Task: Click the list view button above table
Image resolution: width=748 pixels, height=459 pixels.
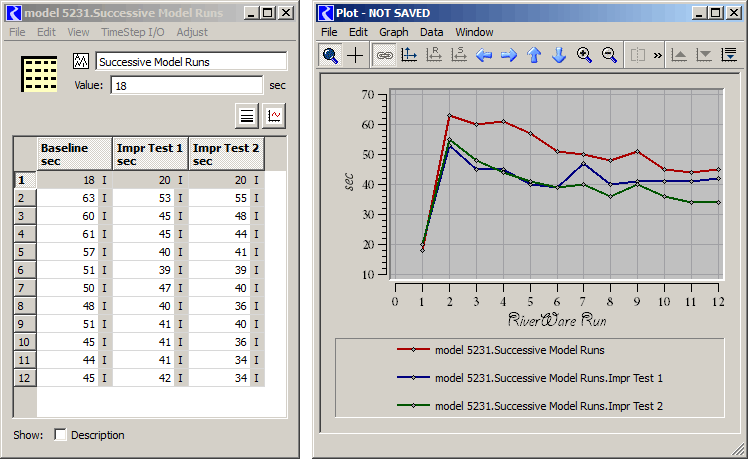Action: click(x=247, y=116)
